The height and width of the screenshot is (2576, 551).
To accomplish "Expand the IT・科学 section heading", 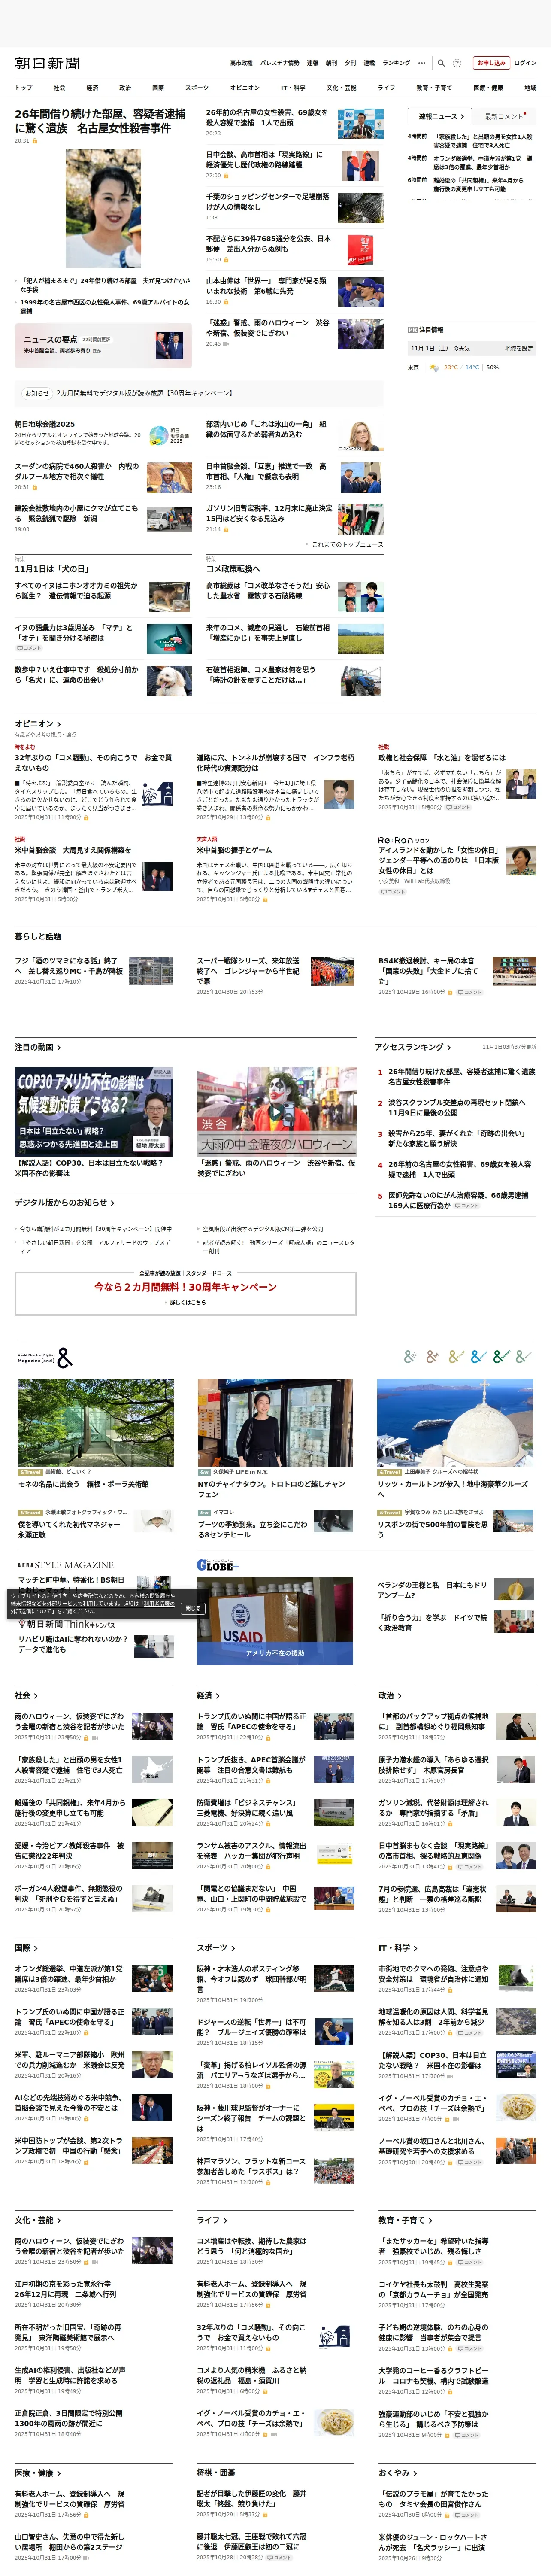I will (x=398, y=1948).
